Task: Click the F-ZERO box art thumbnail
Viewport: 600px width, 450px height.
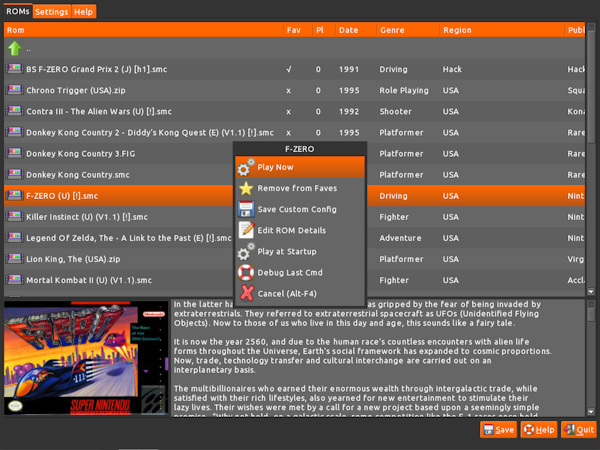Action: (x=86, y=358)
